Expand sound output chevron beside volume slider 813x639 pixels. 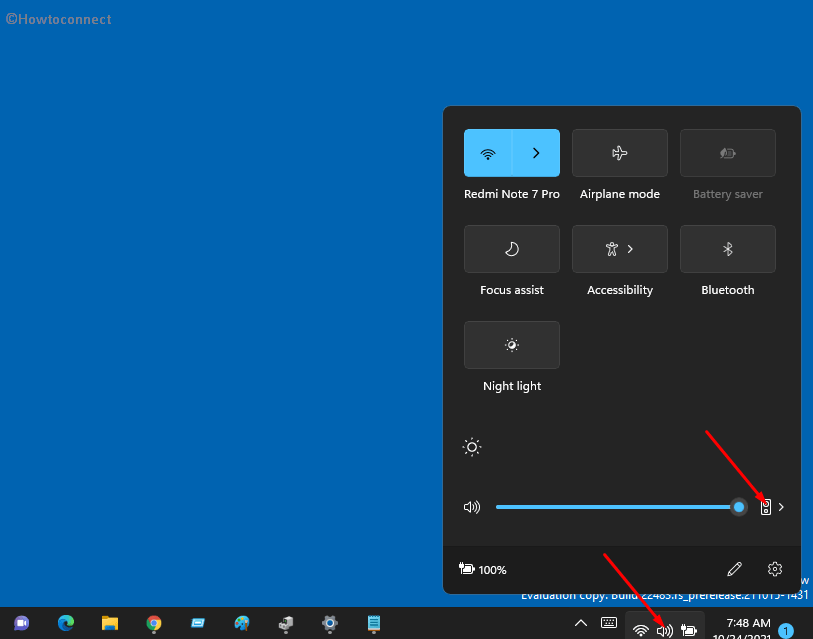click(x=781, y=507)
